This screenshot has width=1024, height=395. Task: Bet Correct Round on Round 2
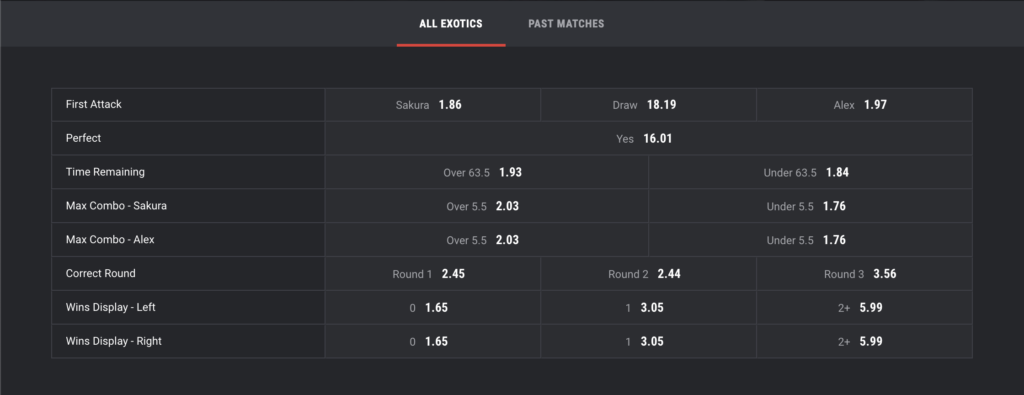(x=648, y=274)
